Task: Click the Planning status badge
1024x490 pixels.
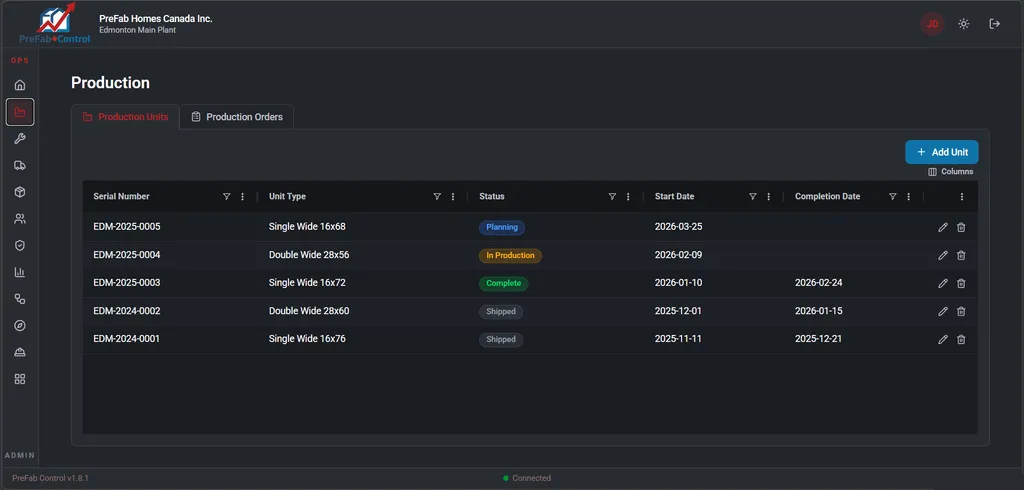Action: (x=502, y=227)
